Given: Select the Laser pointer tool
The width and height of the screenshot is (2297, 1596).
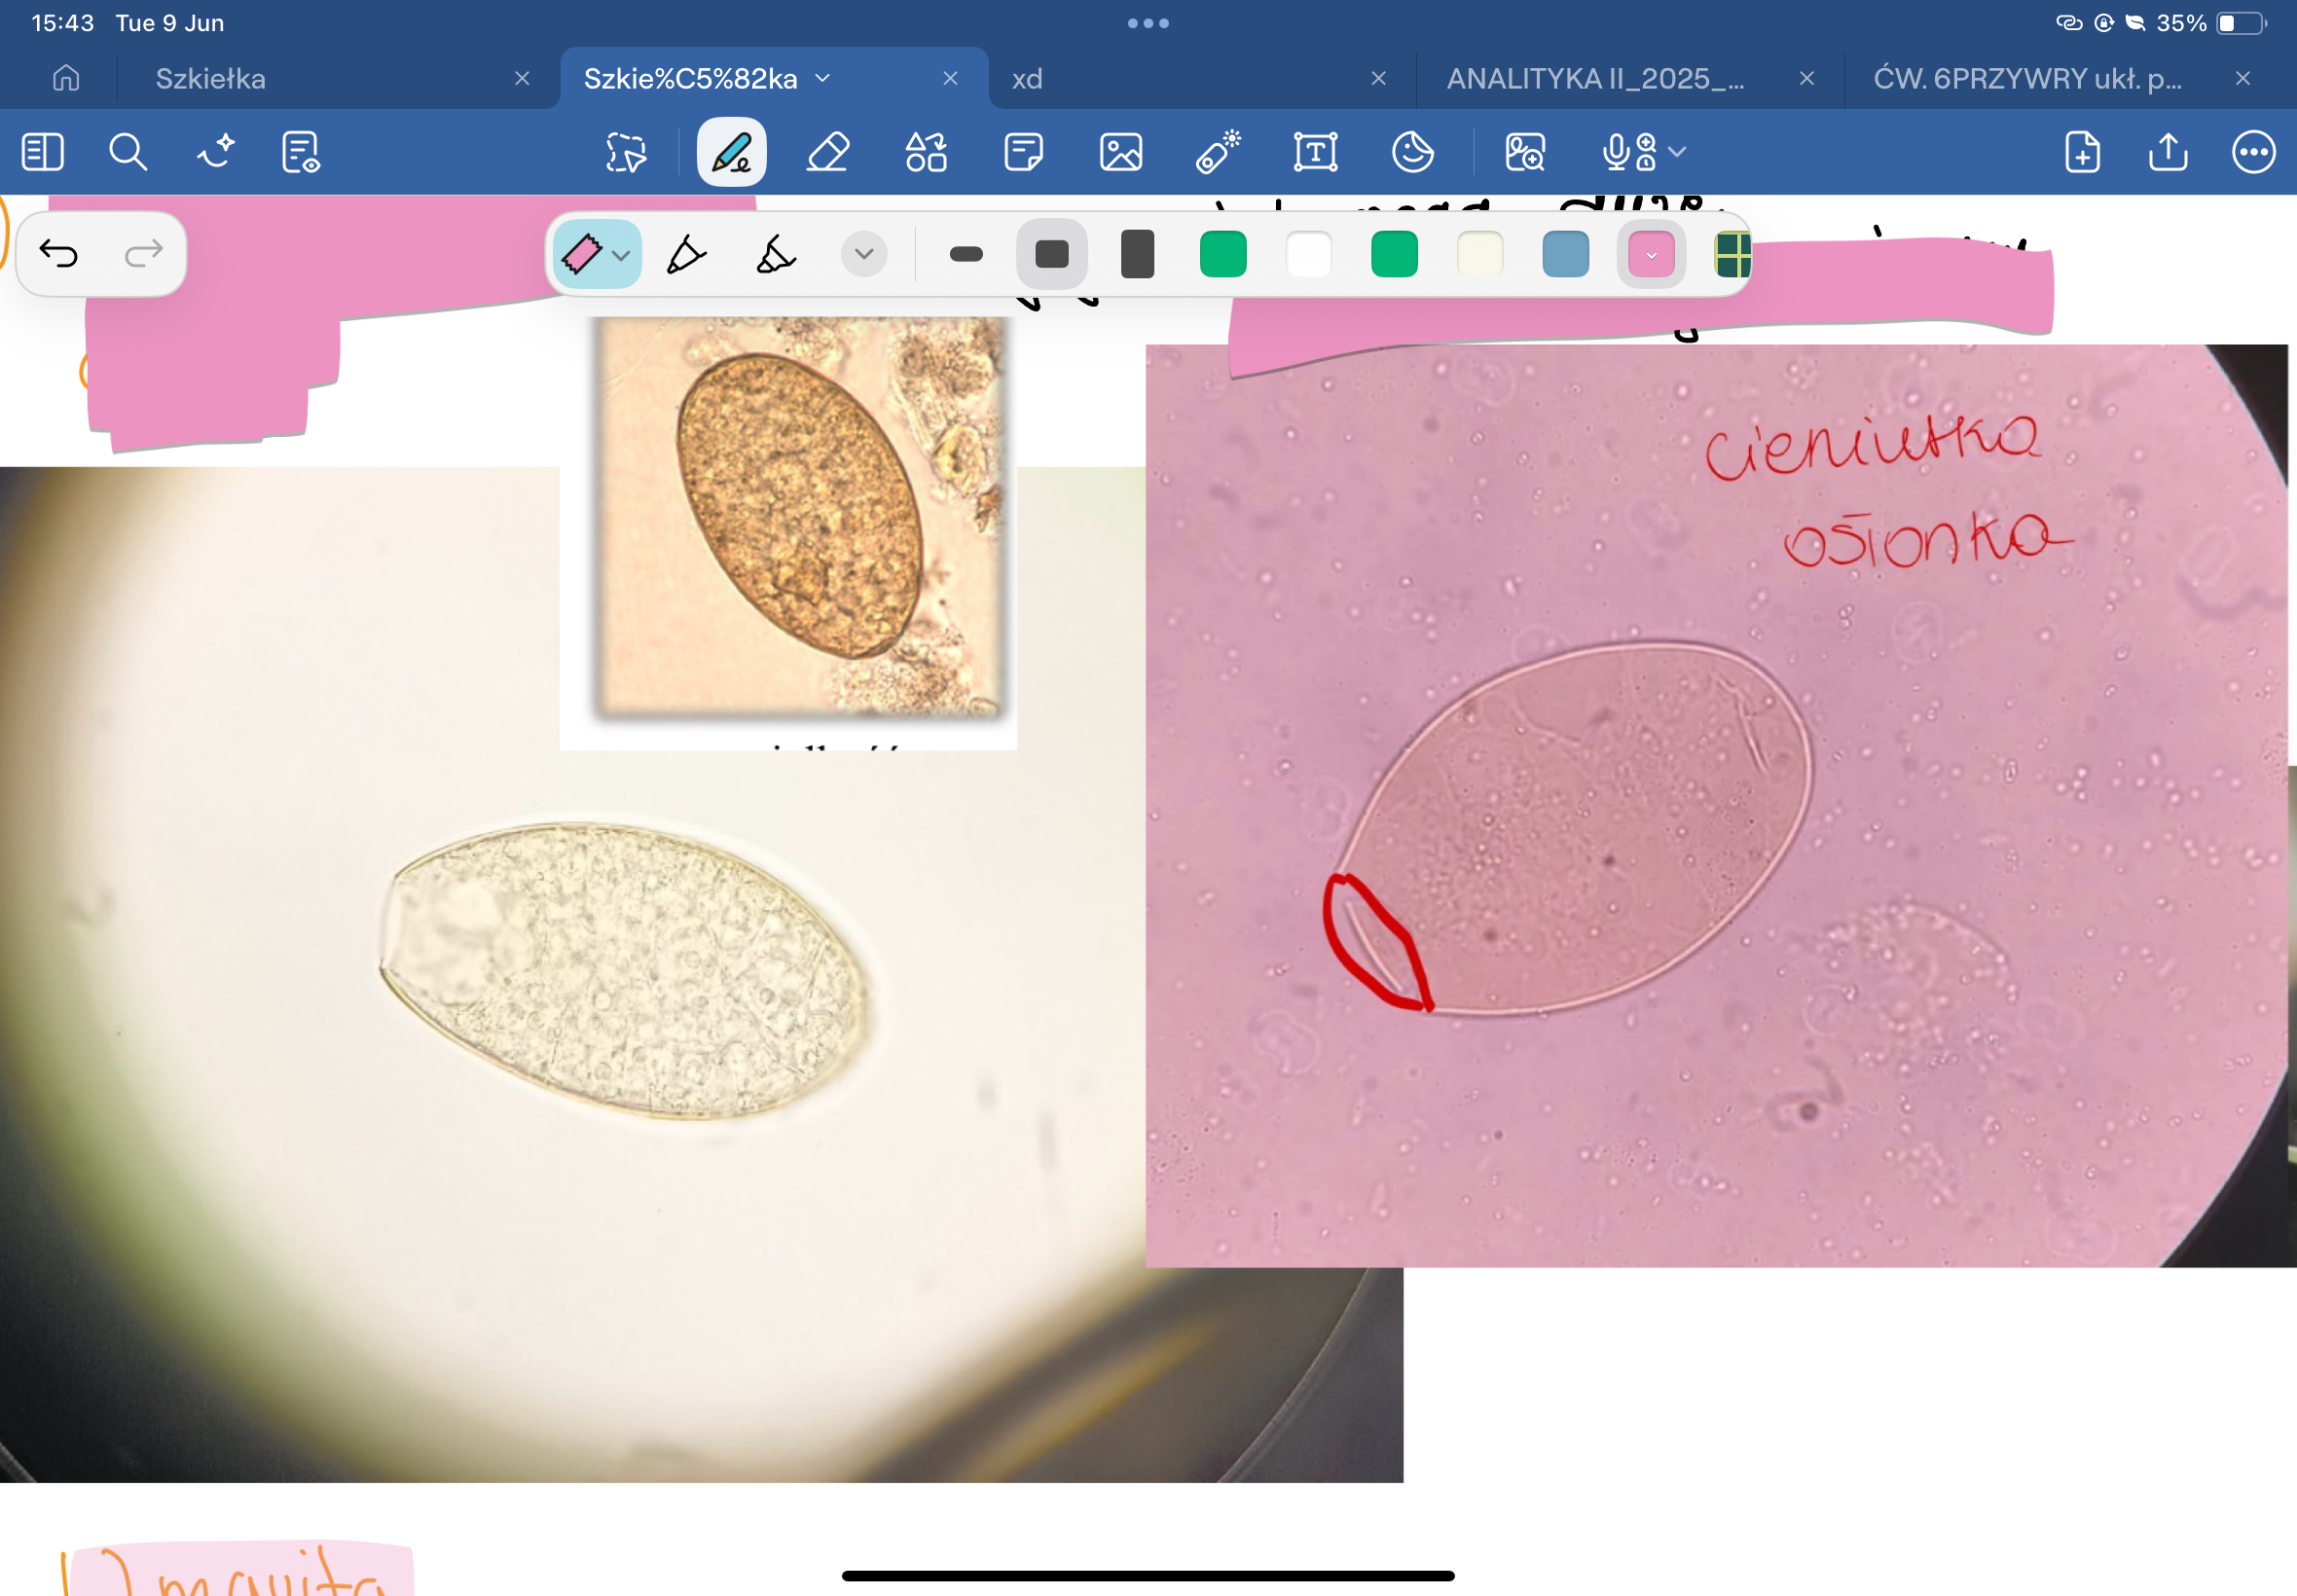Looking at the screenshot, I should (x=1218, y=152).
